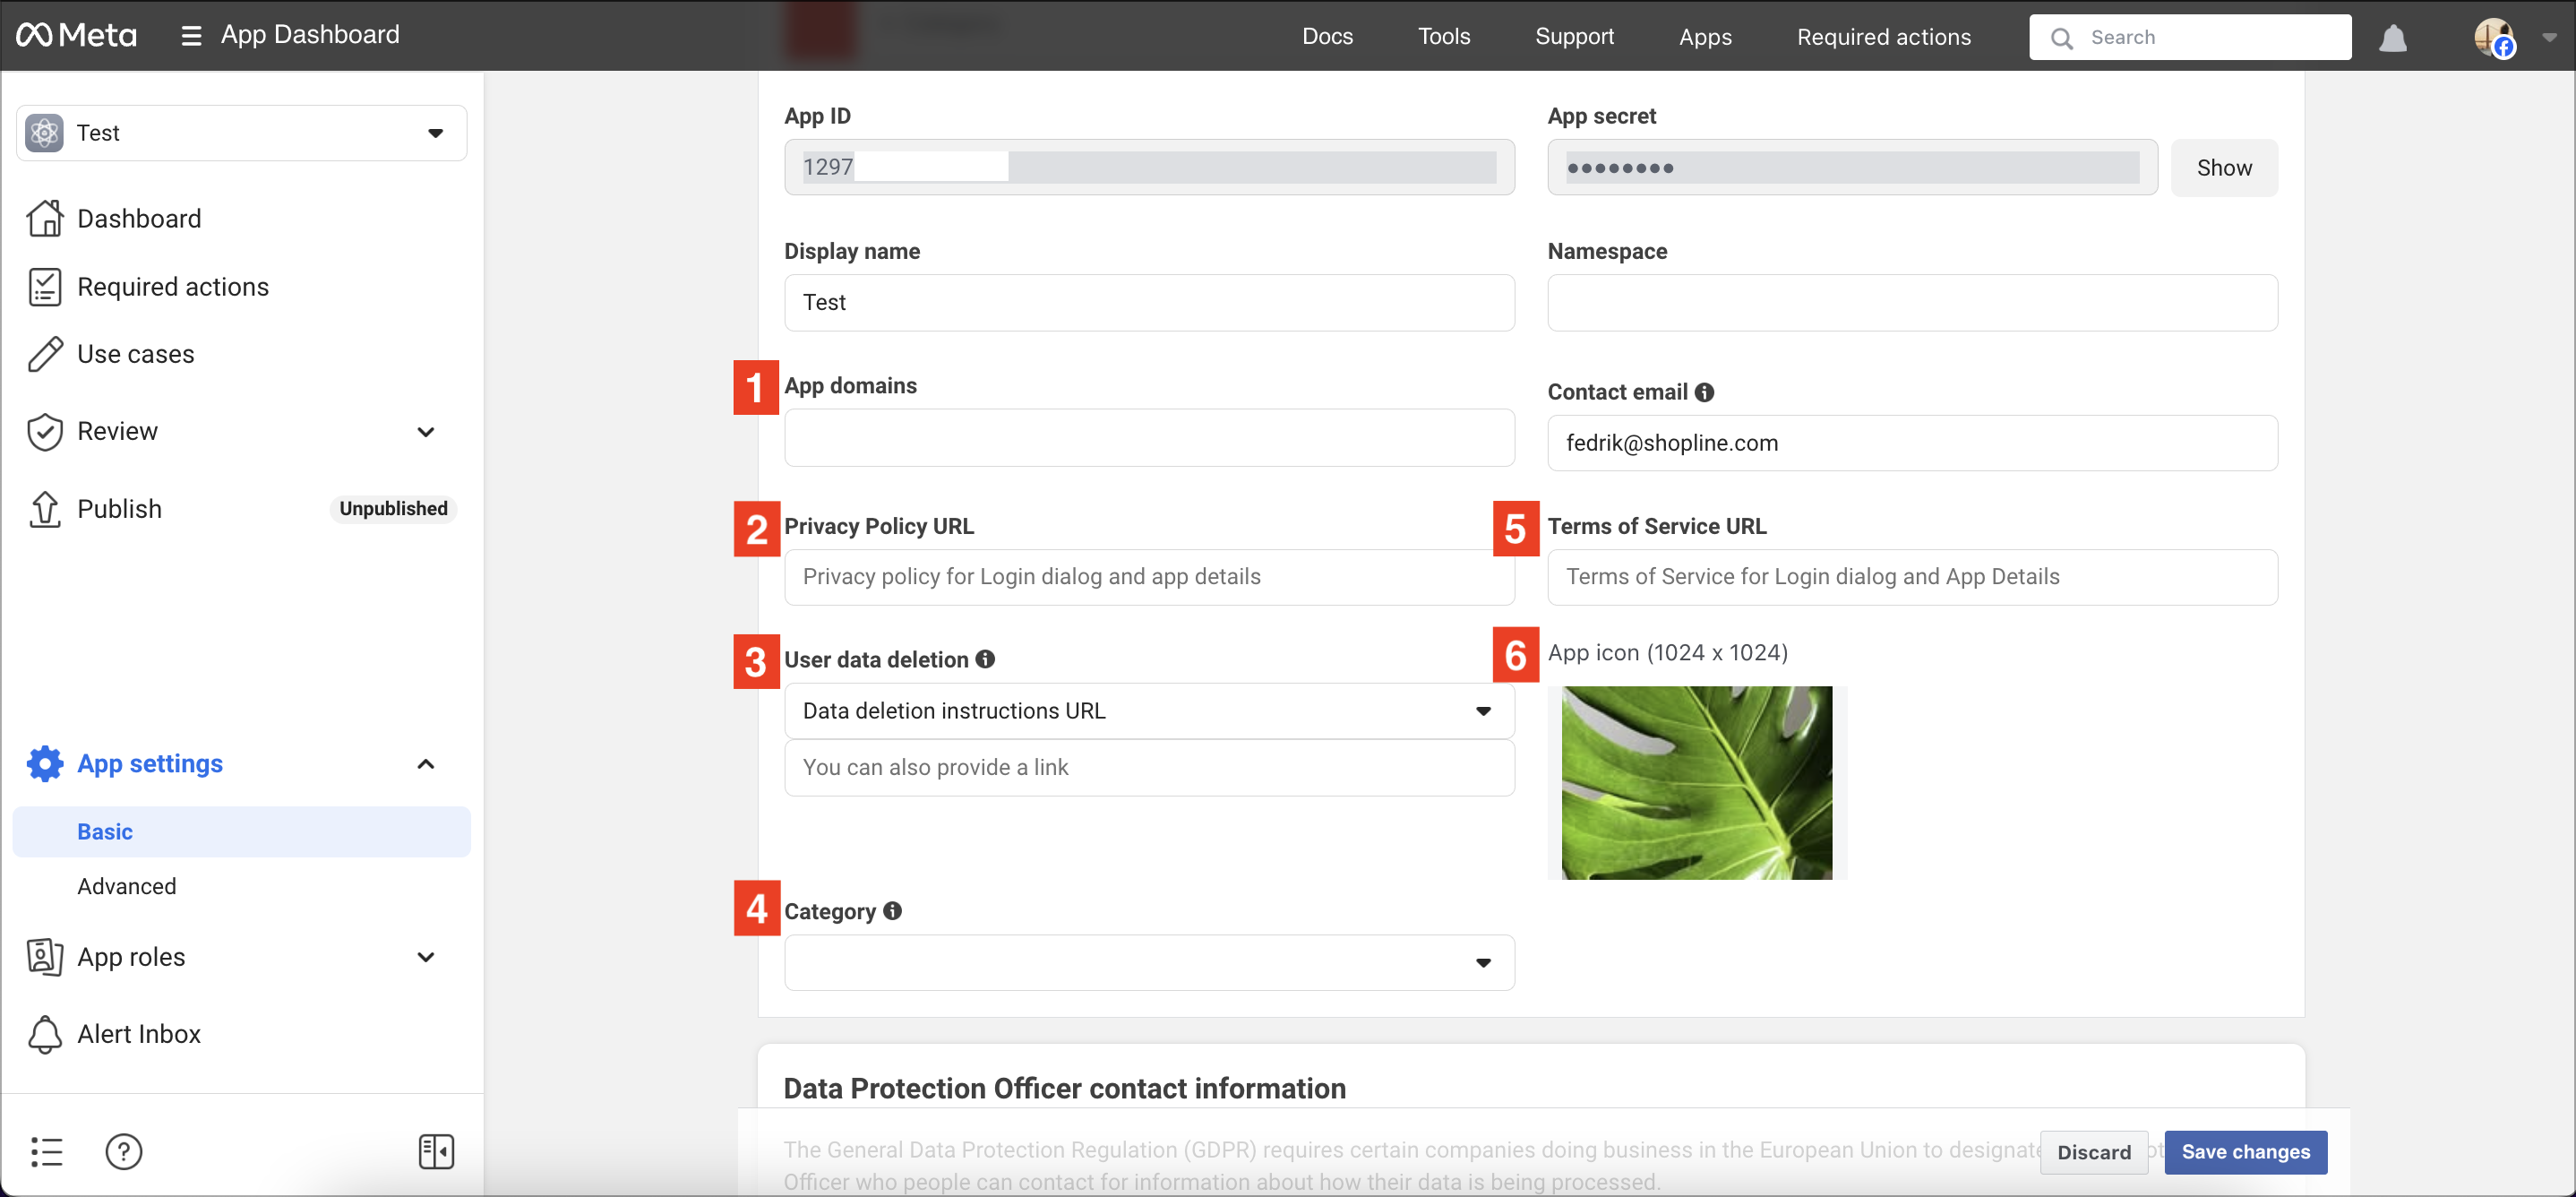Click the Discard button
This screenshot has height=1197, width=2576.
[2094, 1152]
